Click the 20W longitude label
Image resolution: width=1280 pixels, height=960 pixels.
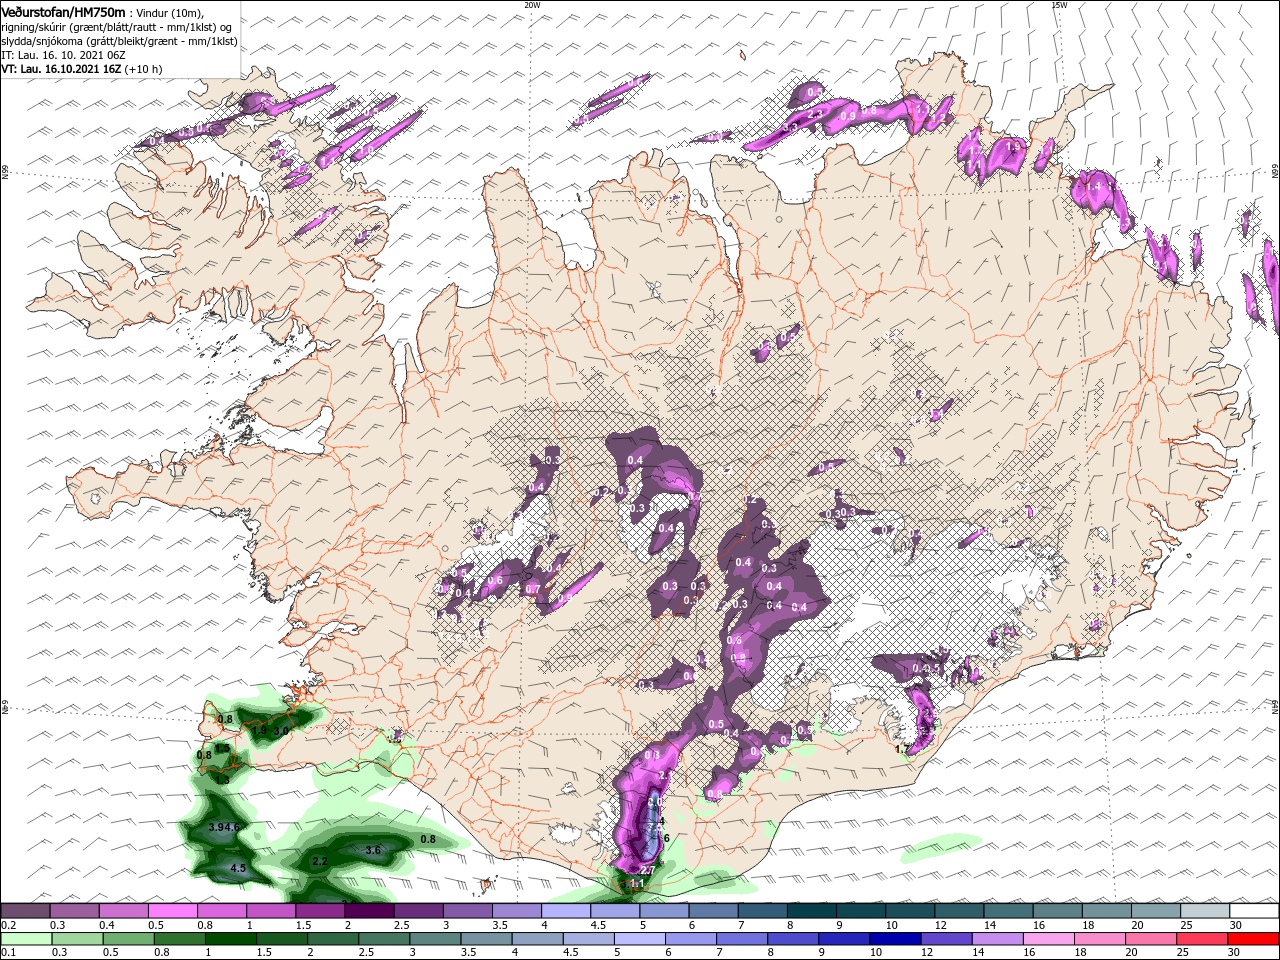pos(532,5)
